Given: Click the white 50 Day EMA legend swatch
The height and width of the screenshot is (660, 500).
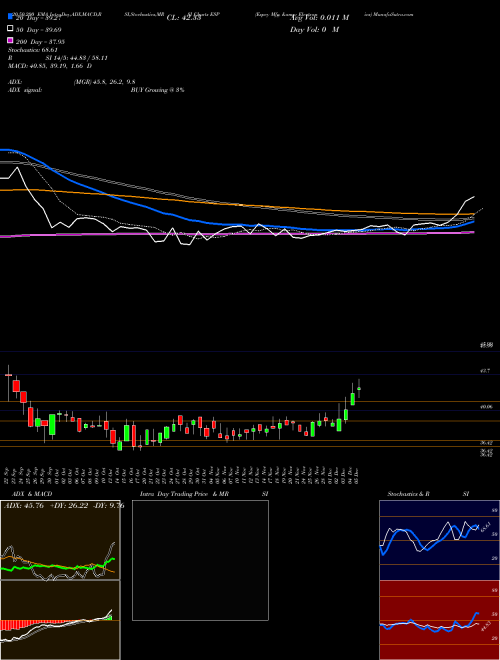Looking at the screenshot, I should tap(10, 29).
